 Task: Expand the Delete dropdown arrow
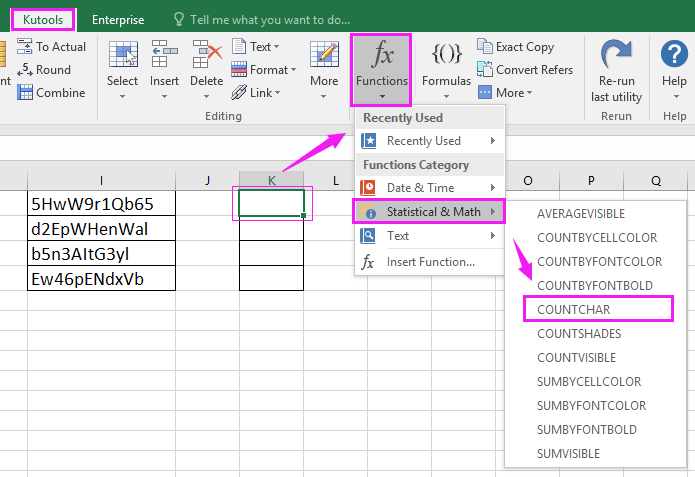(x=207, y=96)
